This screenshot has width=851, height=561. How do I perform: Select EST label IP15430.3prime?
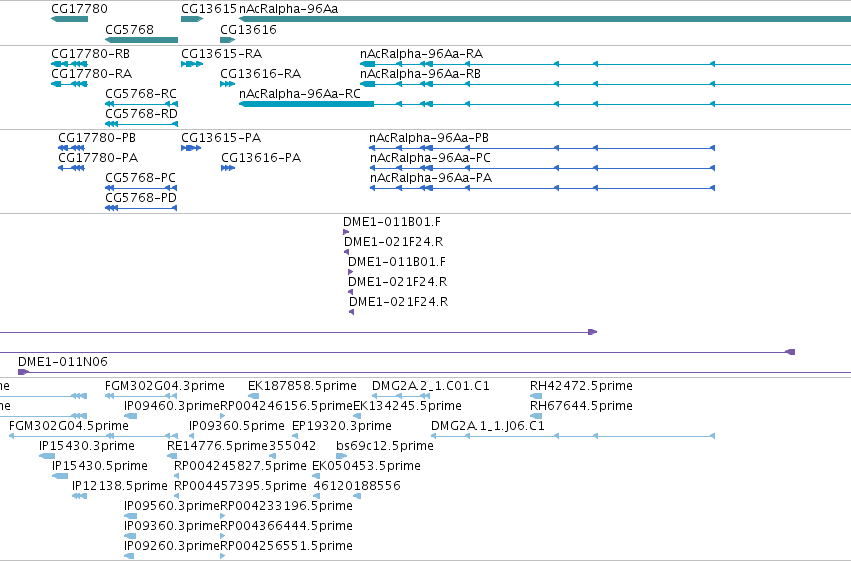click(87, 446)
